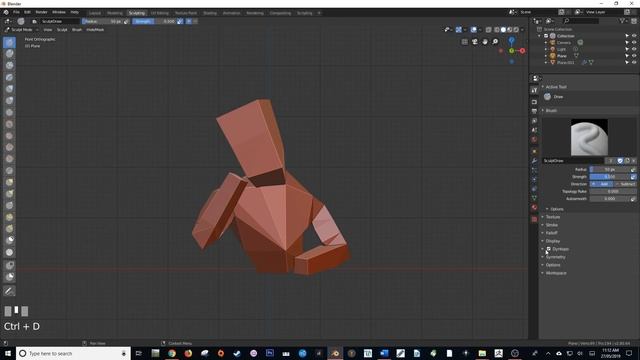Expand the Symmetry panel

tap(555, 257)
